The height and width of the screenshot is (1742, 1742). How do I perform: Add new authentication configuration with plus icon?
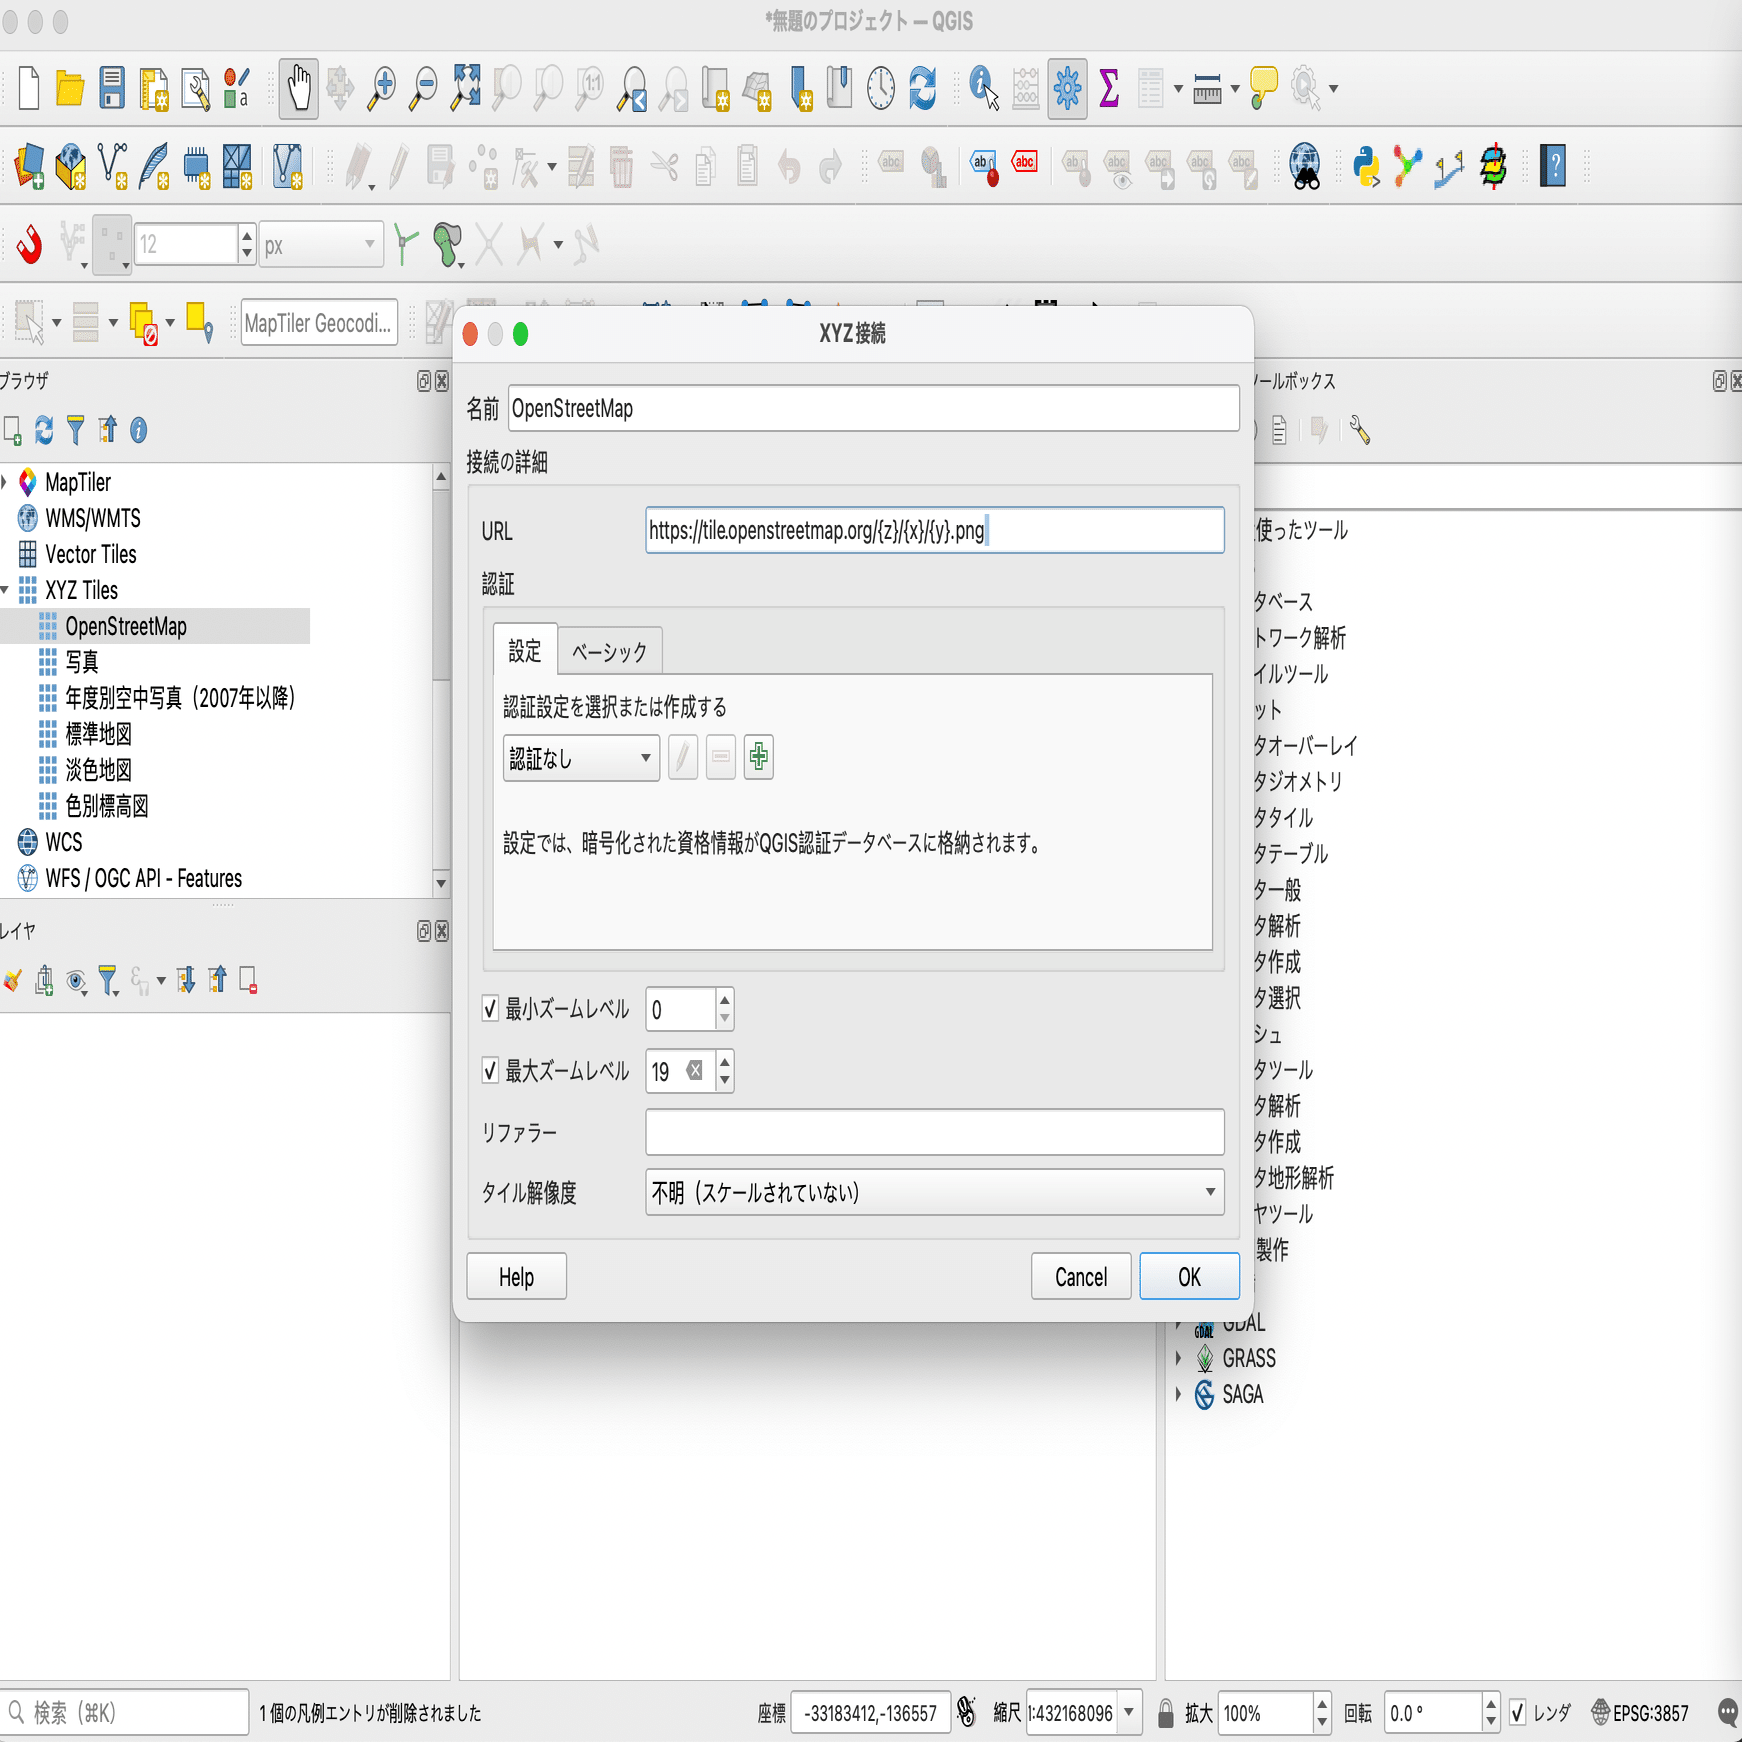tap(759, 757)
